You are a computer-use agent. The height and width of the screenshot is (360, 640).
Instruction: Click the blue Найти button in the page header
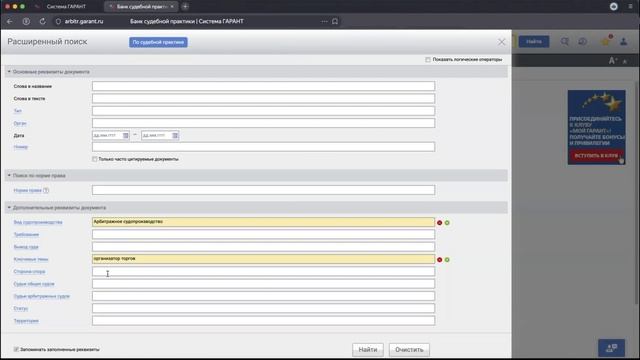tap(534, 41)
